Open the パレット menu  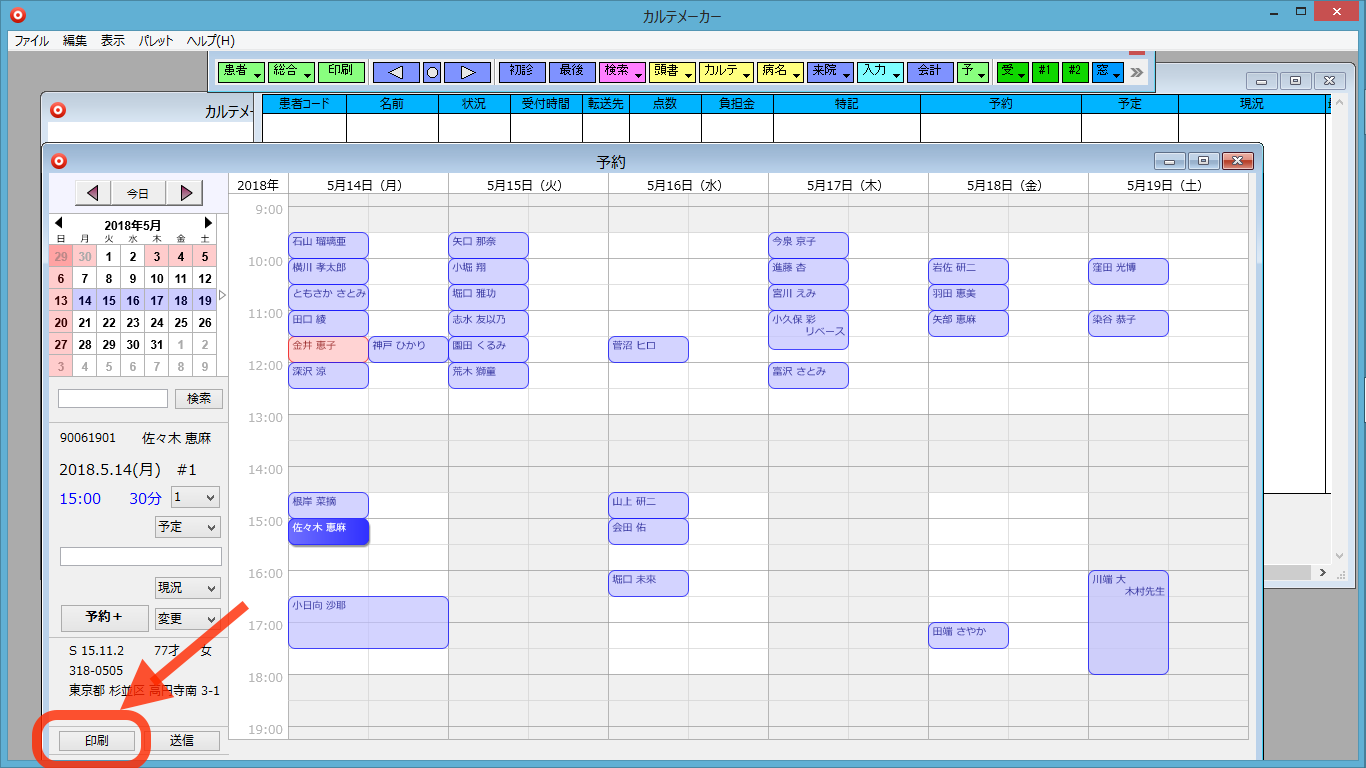(x=155, y=41)
